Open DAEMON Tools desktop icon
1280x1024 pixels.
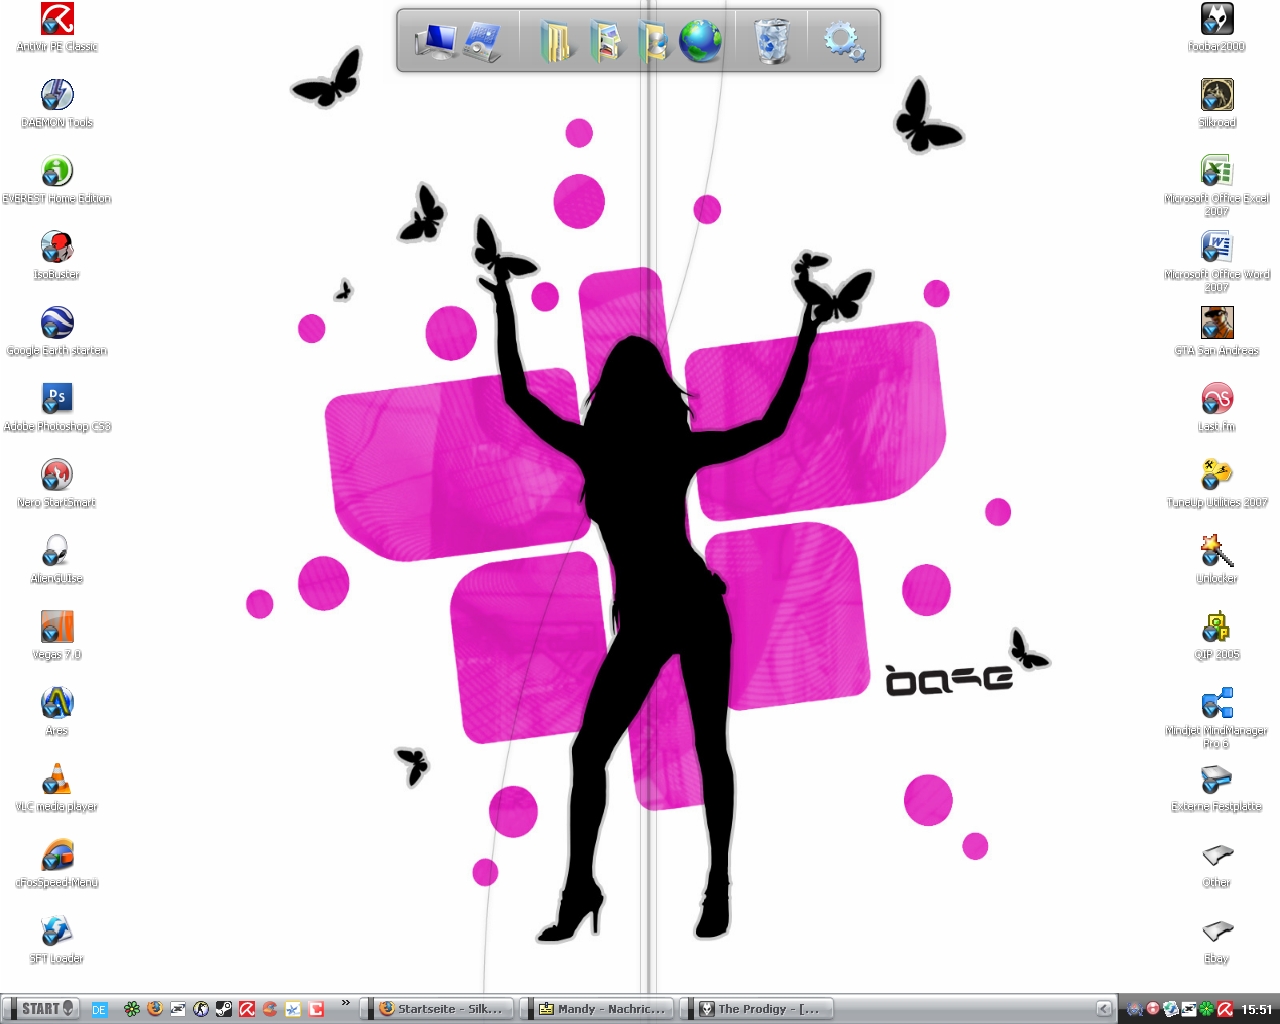[x=57, y=96]
